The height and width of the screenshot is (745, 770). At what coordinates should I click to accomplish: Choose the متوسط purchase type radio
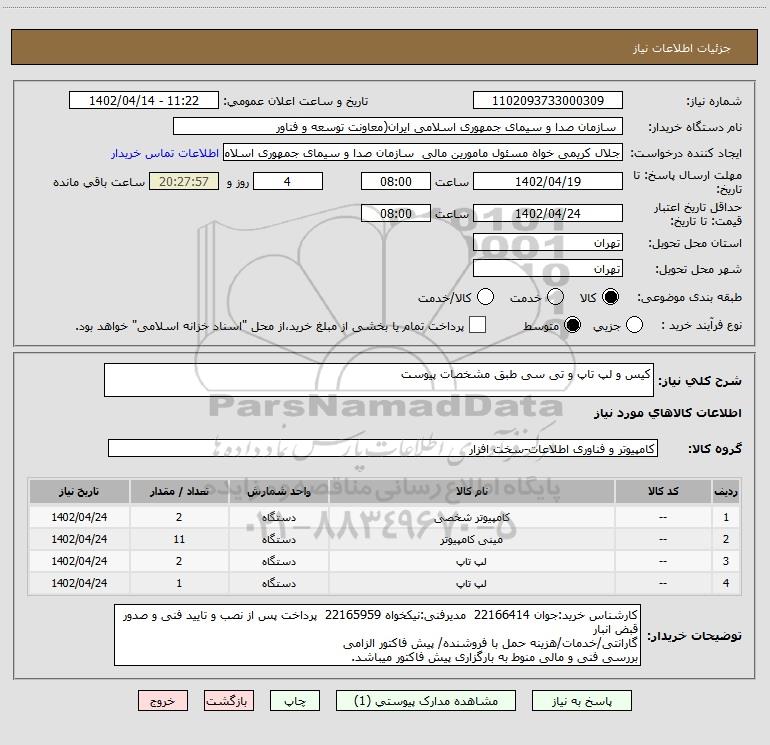[573, 325]
